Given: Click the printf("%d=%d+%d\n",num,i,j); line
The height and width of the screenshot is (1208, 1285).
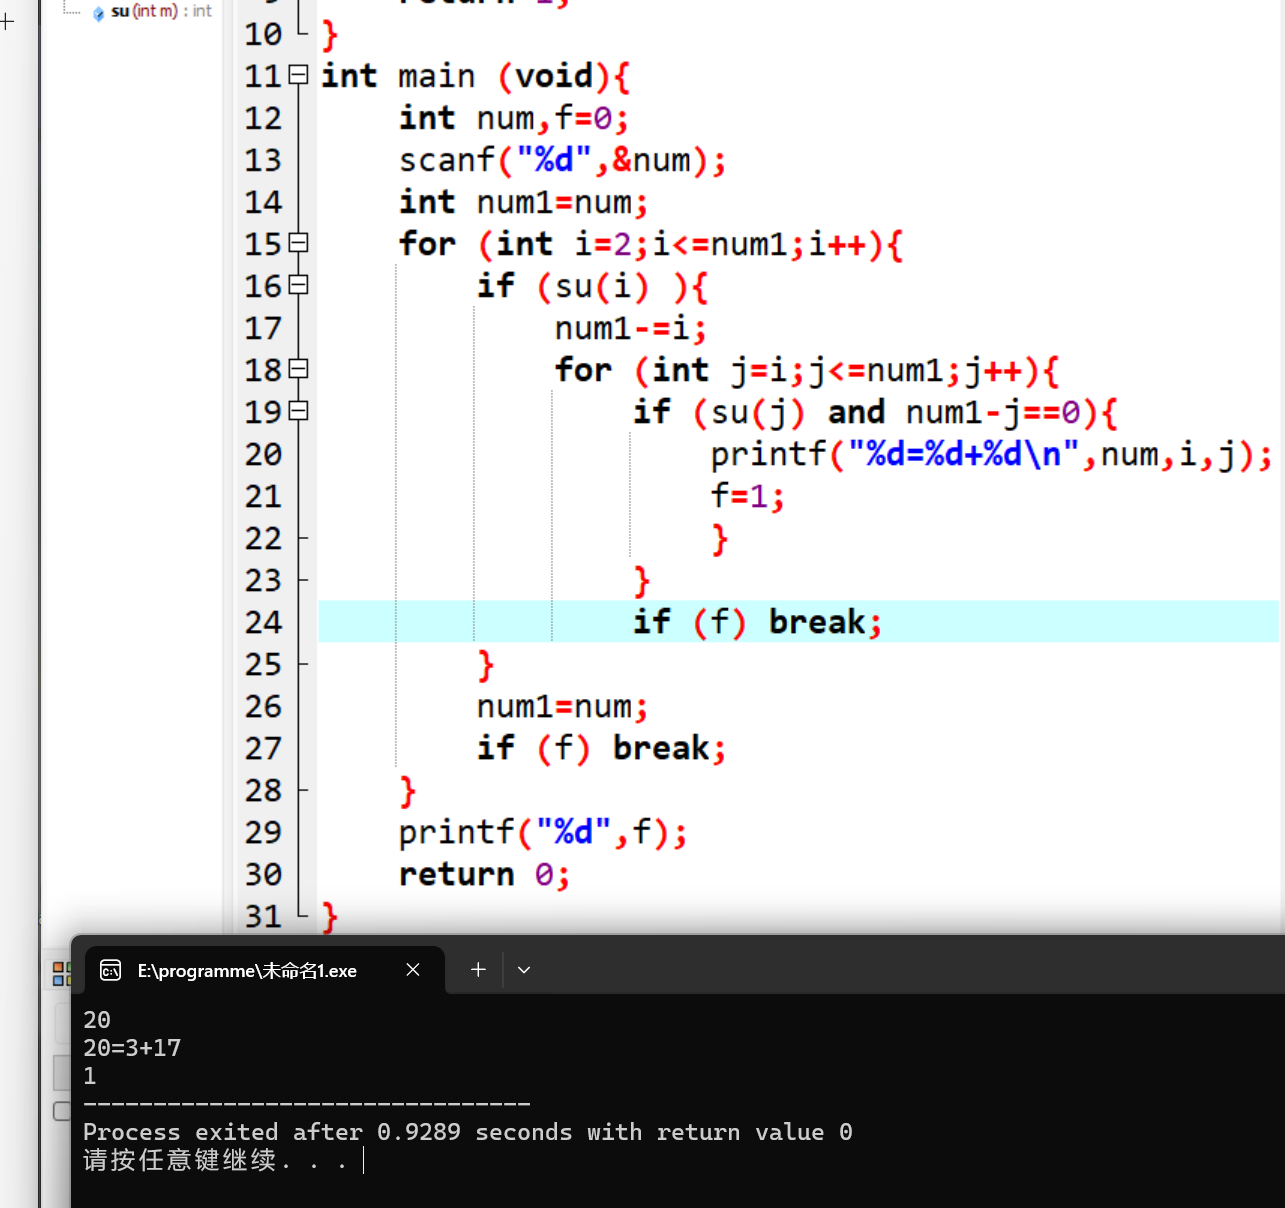Looking at the screenshot, I should point(991,454).
